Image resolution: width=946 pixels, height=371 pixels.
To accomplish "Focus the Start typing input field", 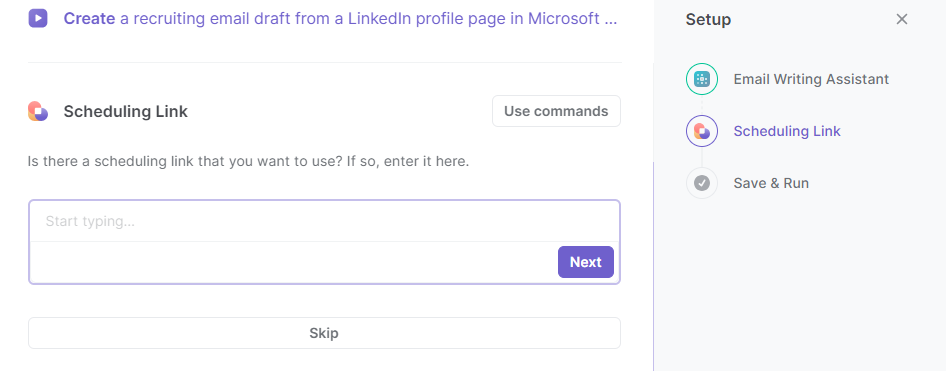I will point(325,221).
